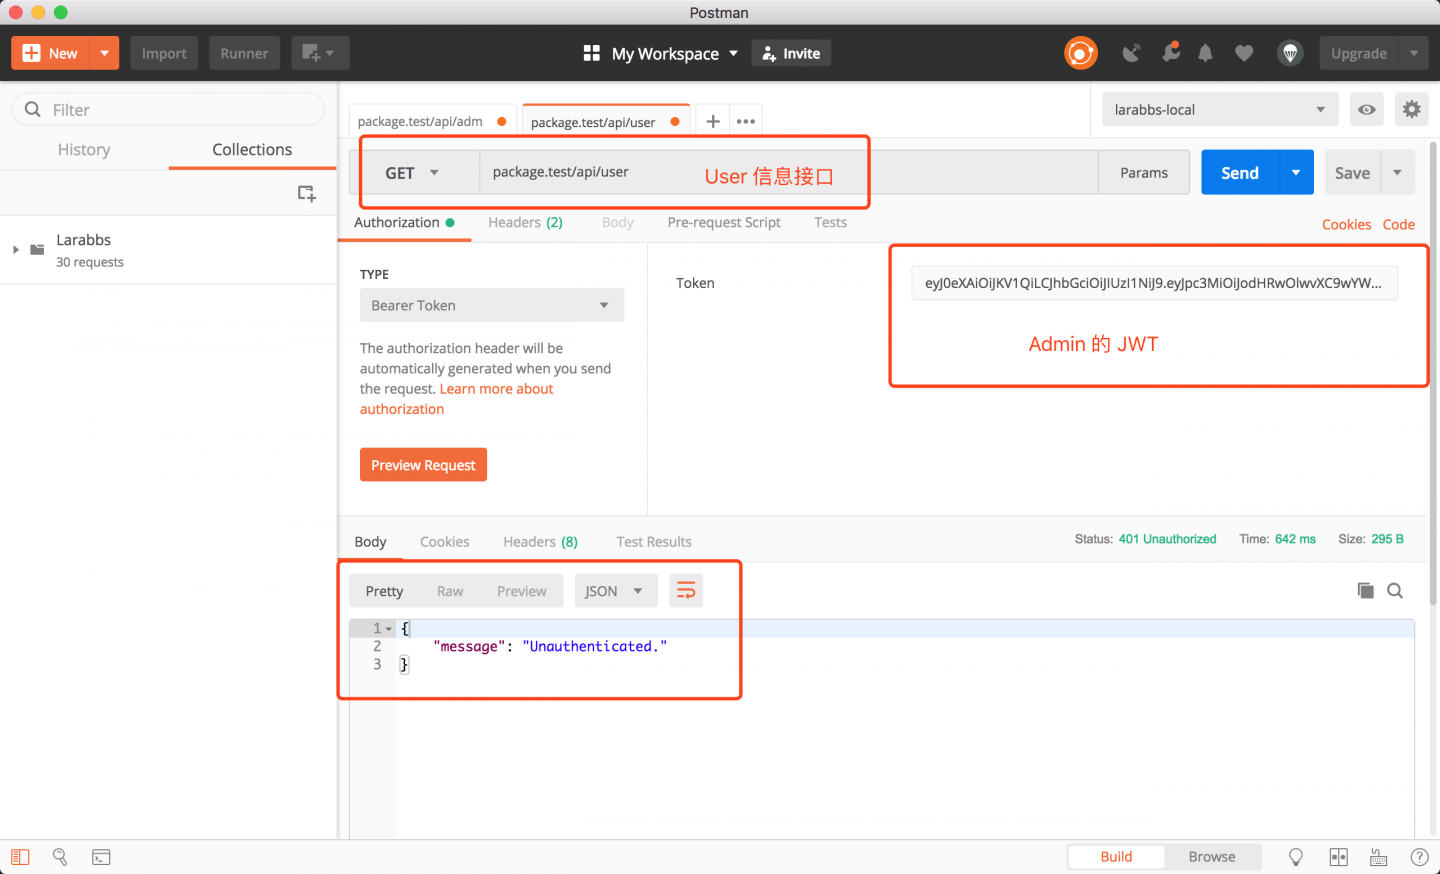Screen dimensions: 1440x874
Task: Open notifications bell
Action: (x=1205, y=53)
